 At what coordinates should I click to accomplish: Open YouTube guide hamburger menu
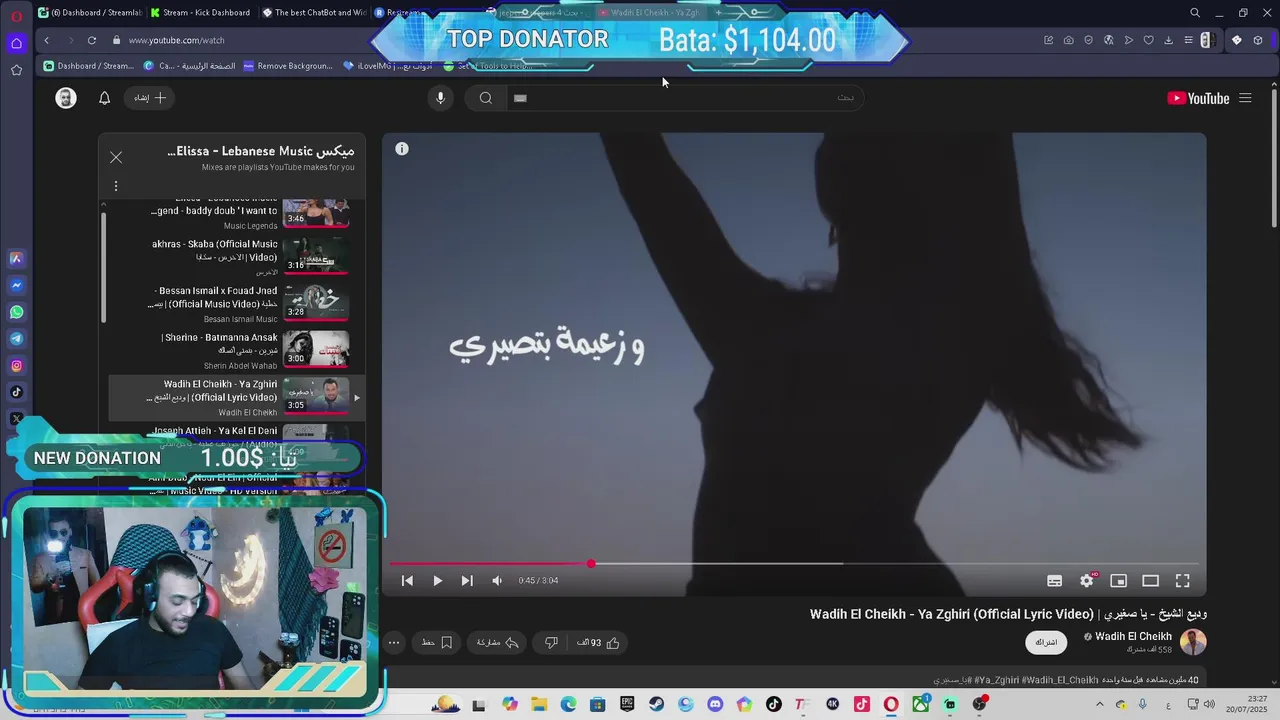coord(1245,98)
